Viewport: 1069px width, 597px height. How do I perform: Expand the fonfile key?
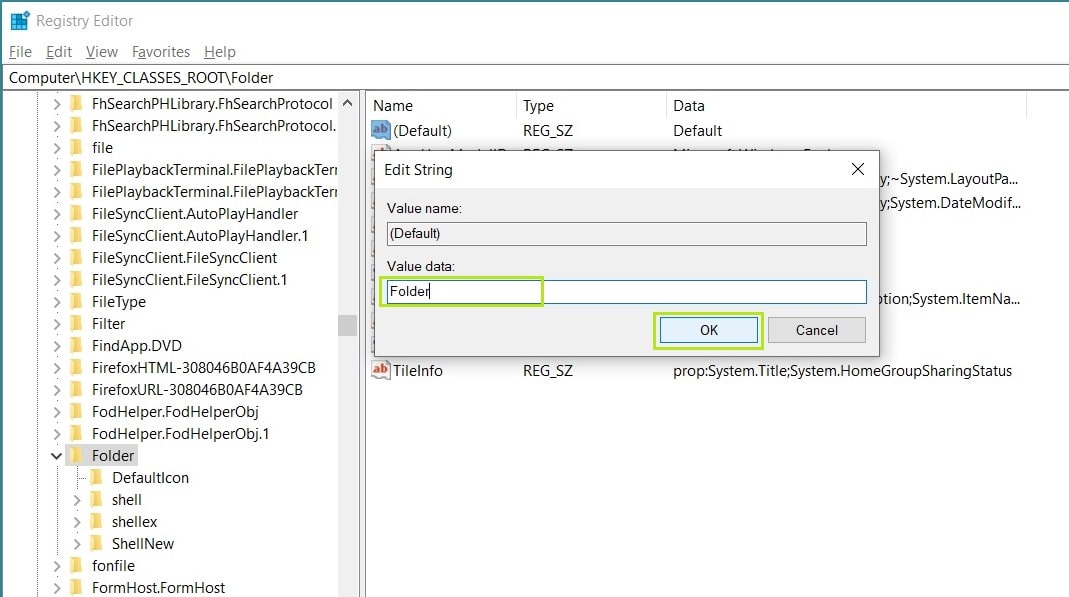click(57, 565)
